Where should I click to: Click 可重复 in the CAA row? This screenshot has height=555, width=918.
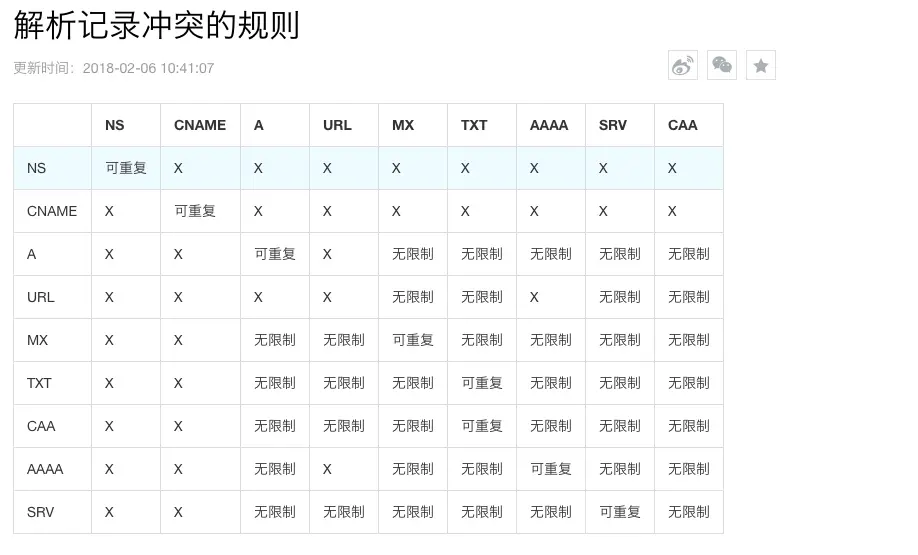[x=482, y=426]
